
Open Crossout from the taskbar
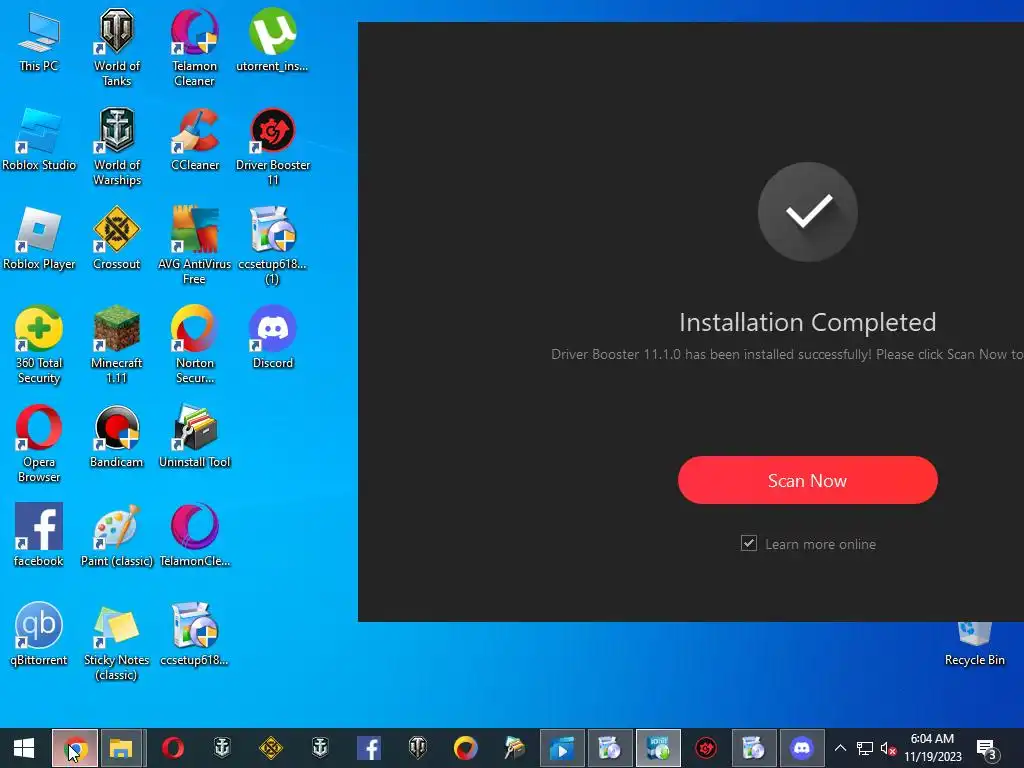(x=270, y=748)
